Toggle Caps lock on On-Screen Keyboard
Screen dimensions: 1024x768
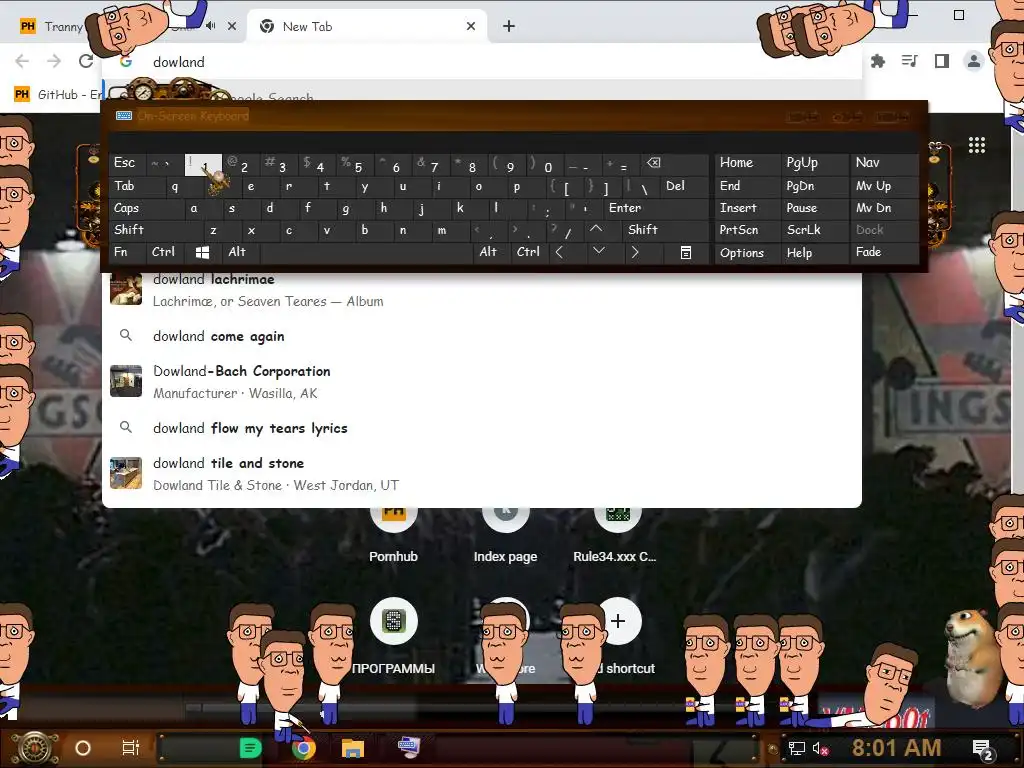coord(146,208)
